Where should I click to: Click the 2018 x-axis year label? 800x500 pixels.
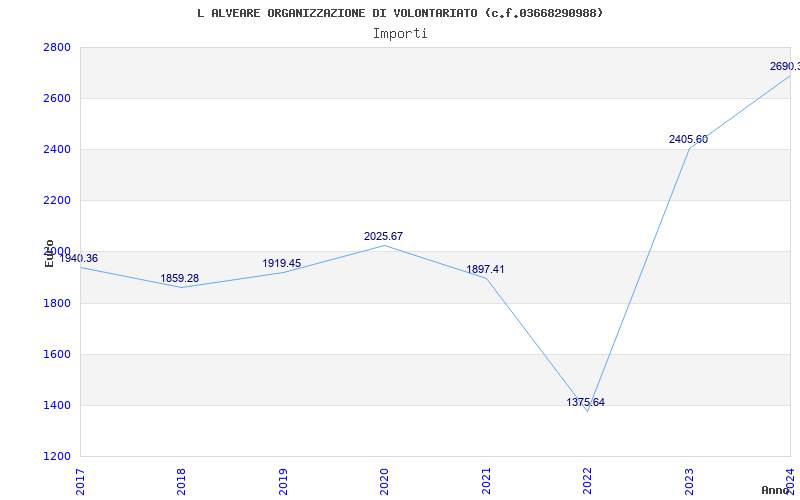click(x=181, y=480)
